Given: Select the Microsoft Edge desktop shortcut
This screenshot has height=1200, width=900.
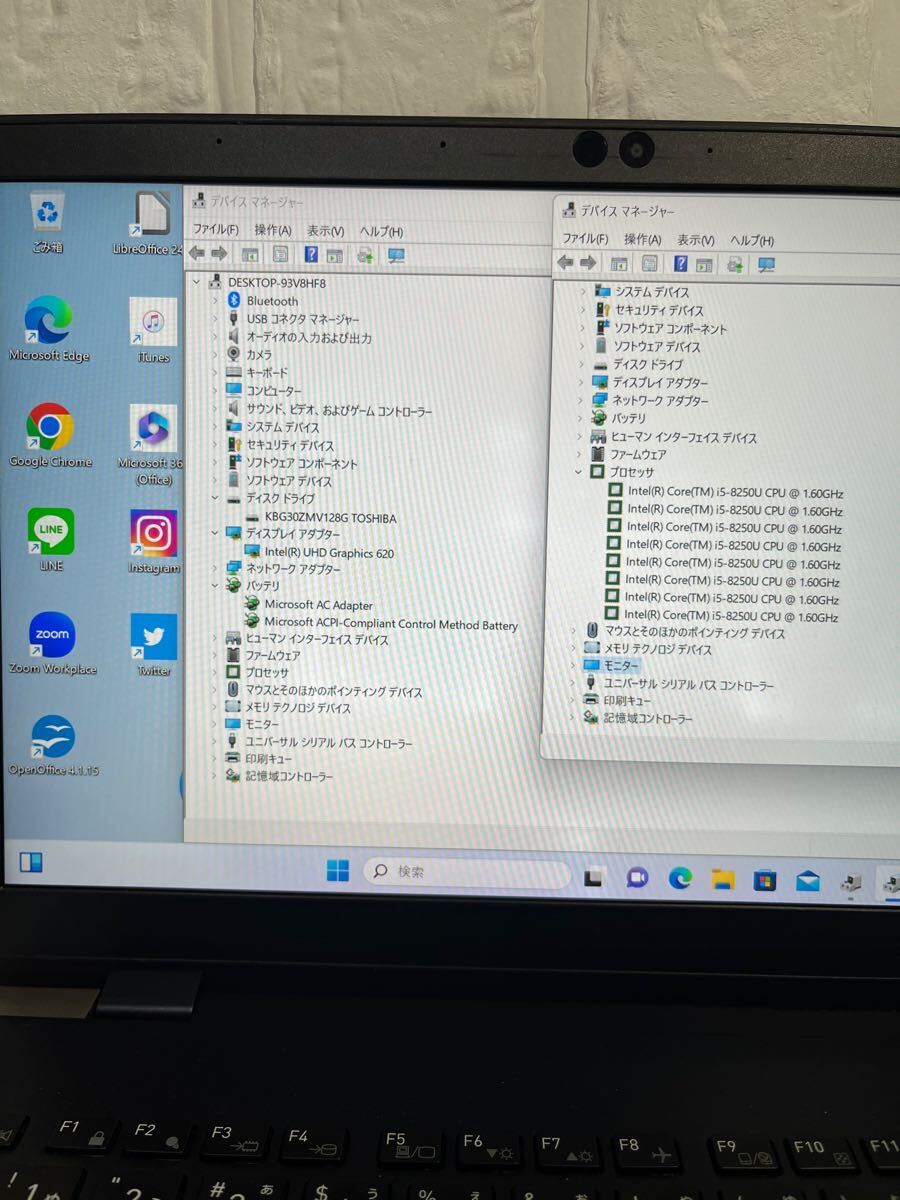Looking at the screenshot, I should click(49, 329).
